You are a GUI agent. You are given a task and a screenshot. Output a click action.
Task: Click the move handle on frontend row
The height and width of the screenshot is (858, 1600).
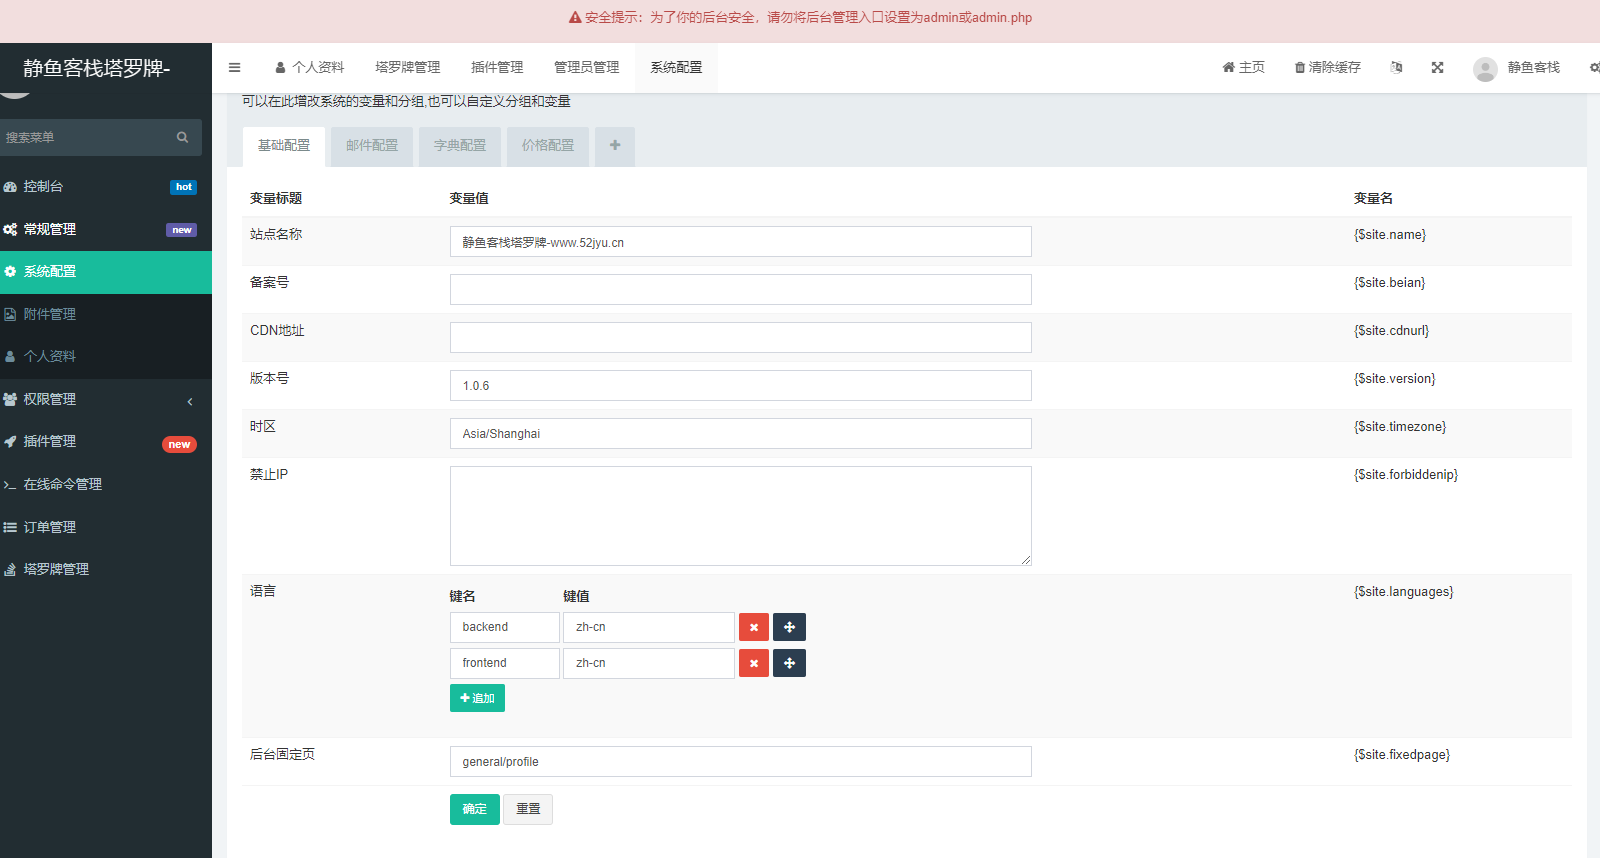789,663
